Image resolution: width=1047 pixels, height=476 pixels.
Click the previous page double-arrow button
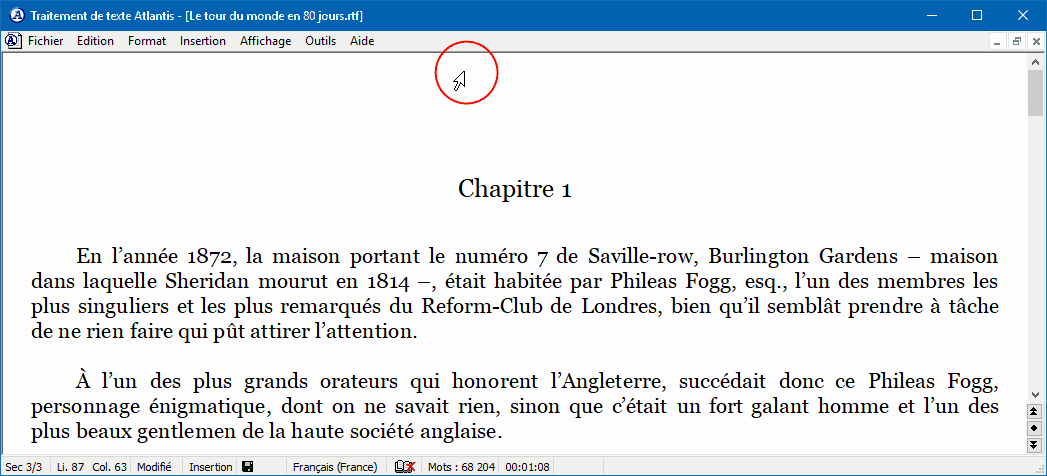coord(1035,412)
